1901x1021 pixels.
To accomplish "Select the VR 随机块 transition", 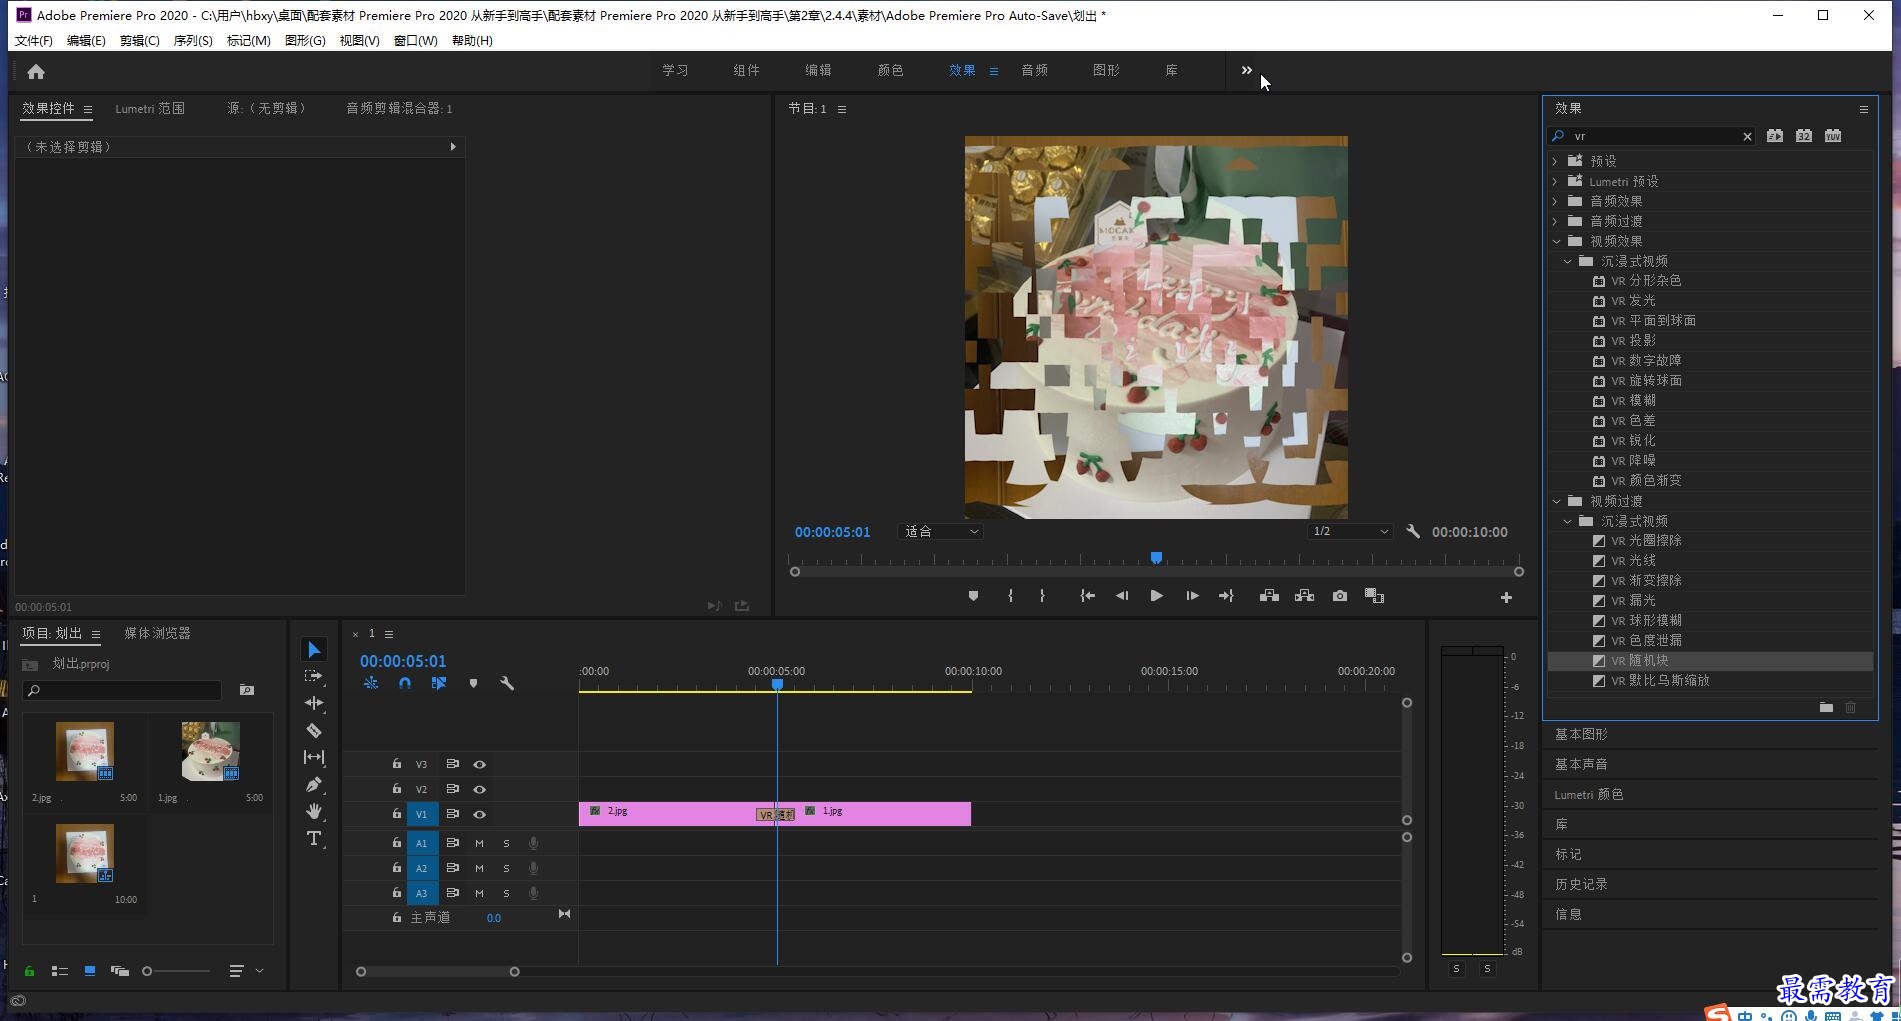I will coord(1640,661).
